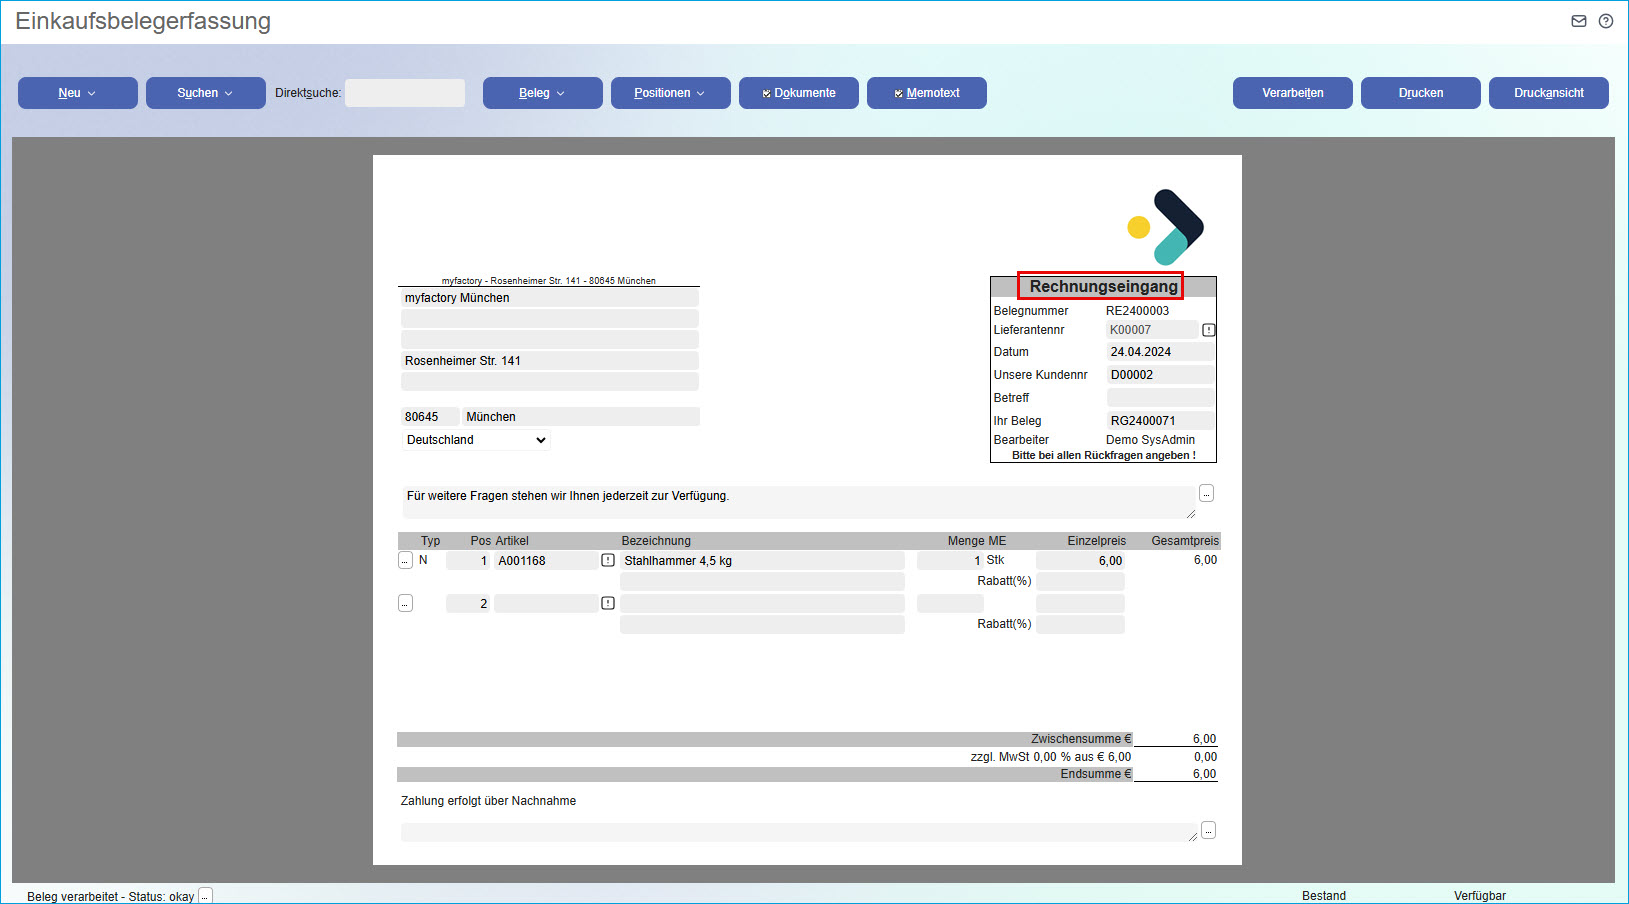1629x904 pixels.
Task: Click the Lieferantennr field K00007
Action: 1152,330
